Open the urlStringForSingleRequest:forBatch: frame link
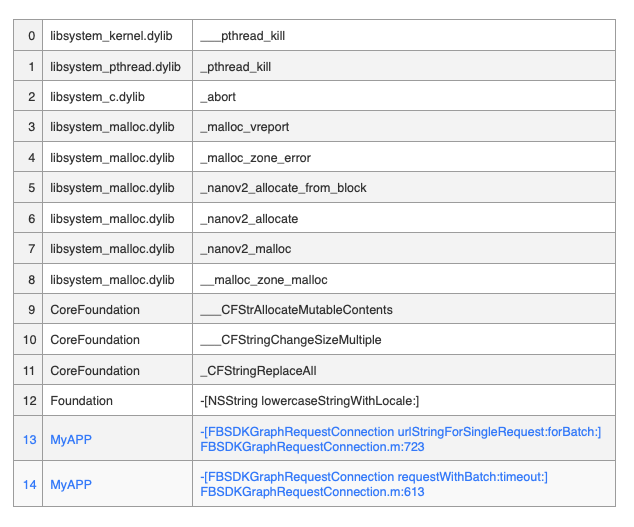Image resolution: width=634 pixels, height=527 pixels. 400,439
